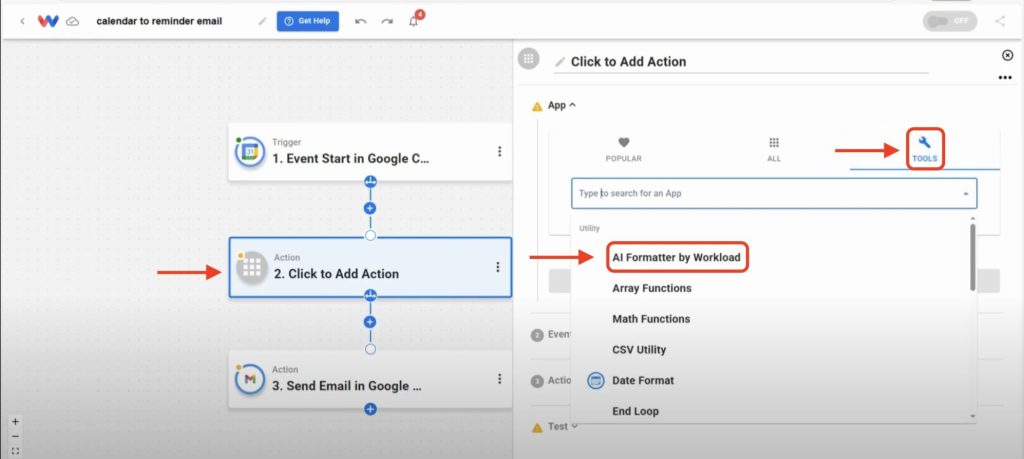Rename the action via title pencil icon
1024x459 pixels.
coord(560,62)
